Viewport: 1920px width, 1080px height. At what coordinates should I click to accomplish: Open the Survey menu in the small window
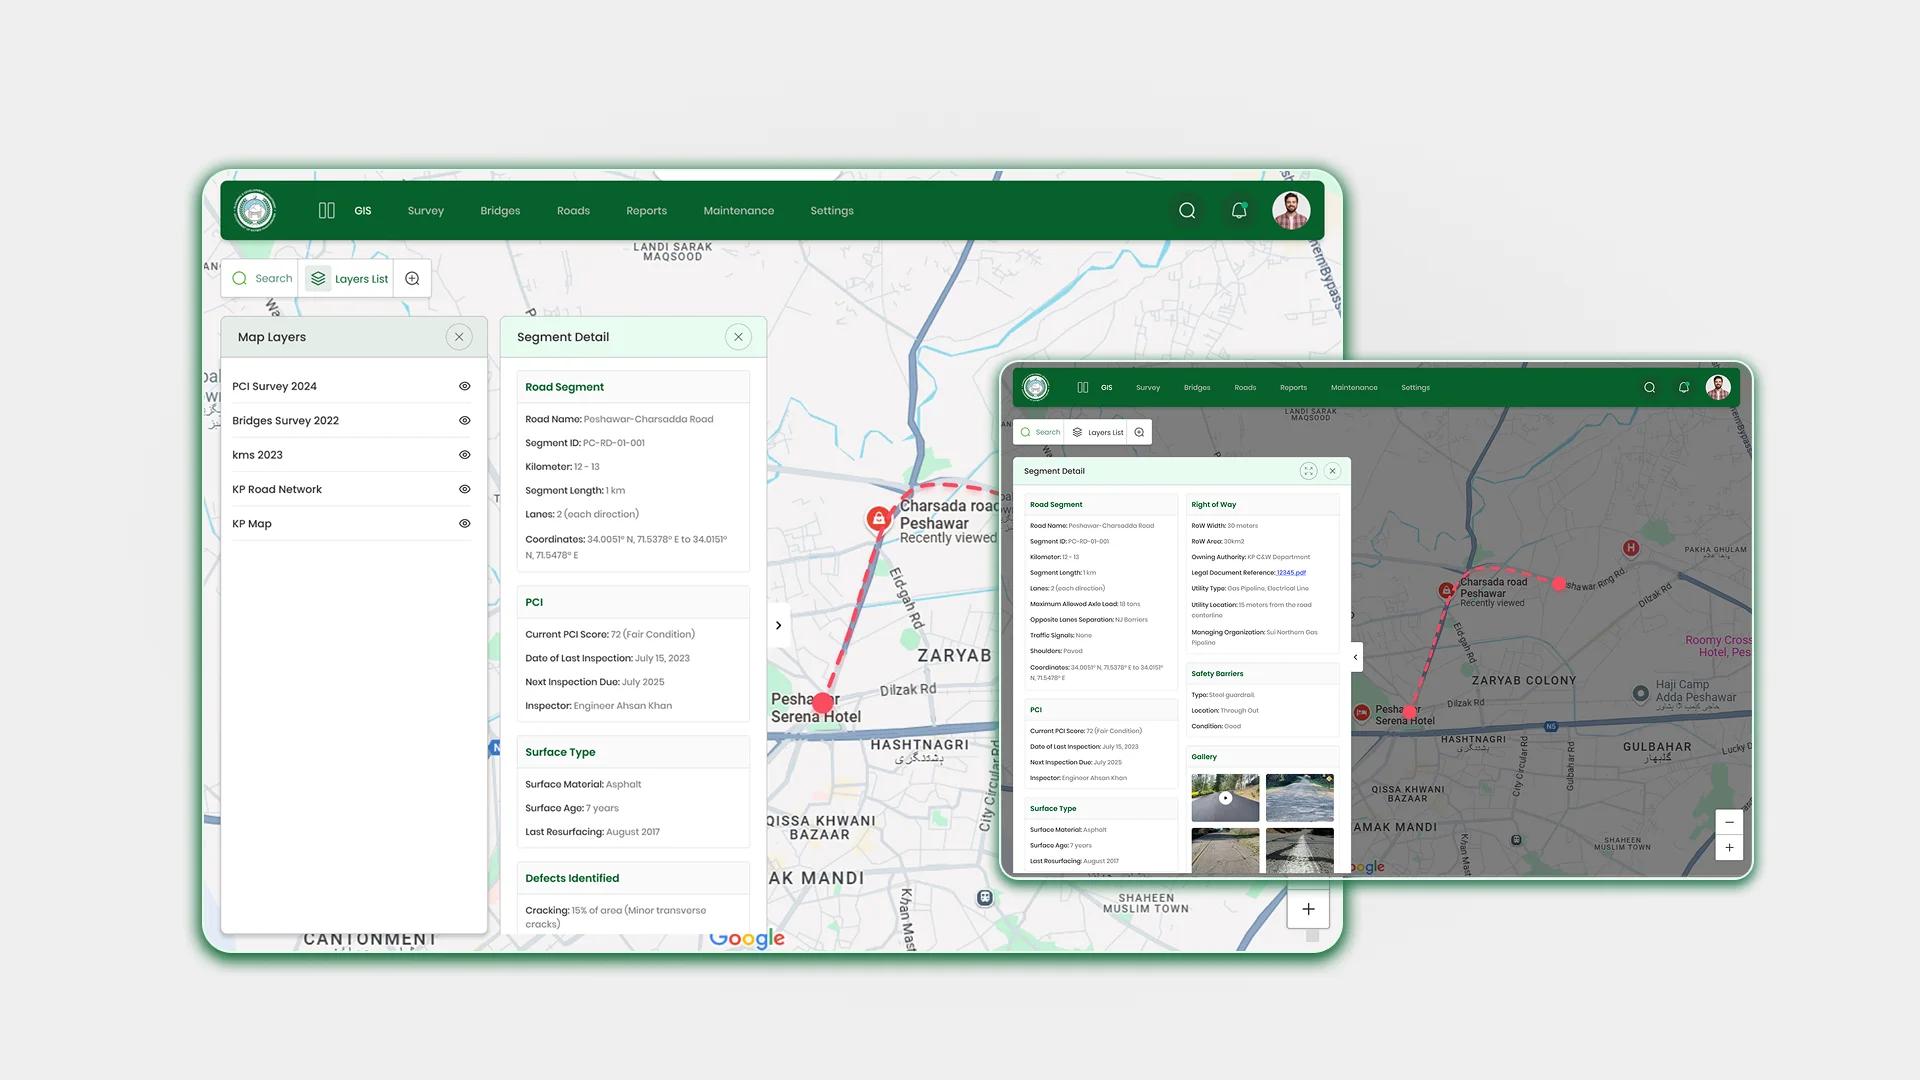1148,388
